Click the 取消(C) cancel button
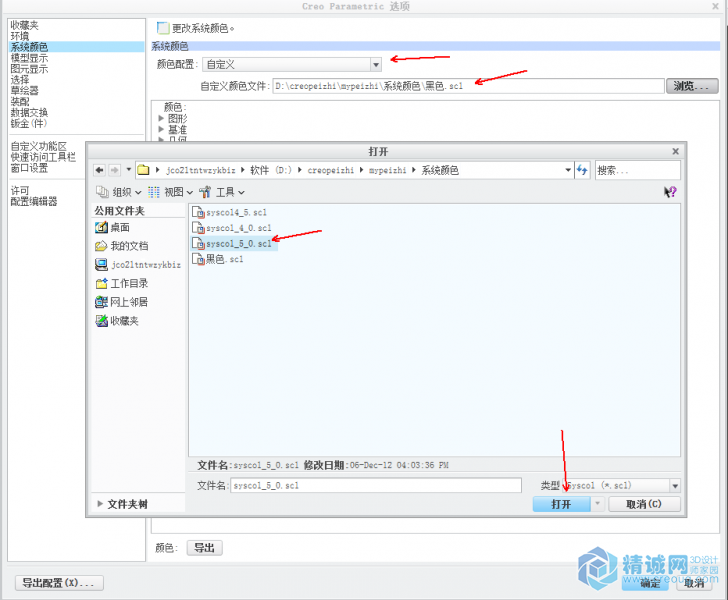 [644, 504]
